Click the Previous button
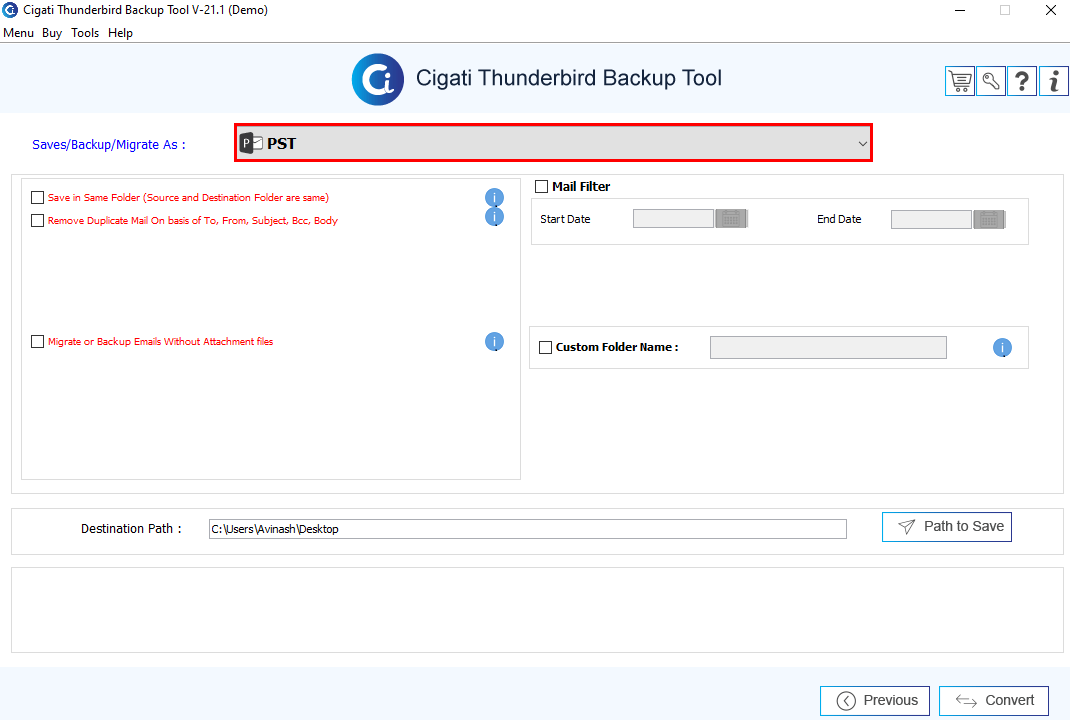 pyautogui.click(x=875, y=701)
